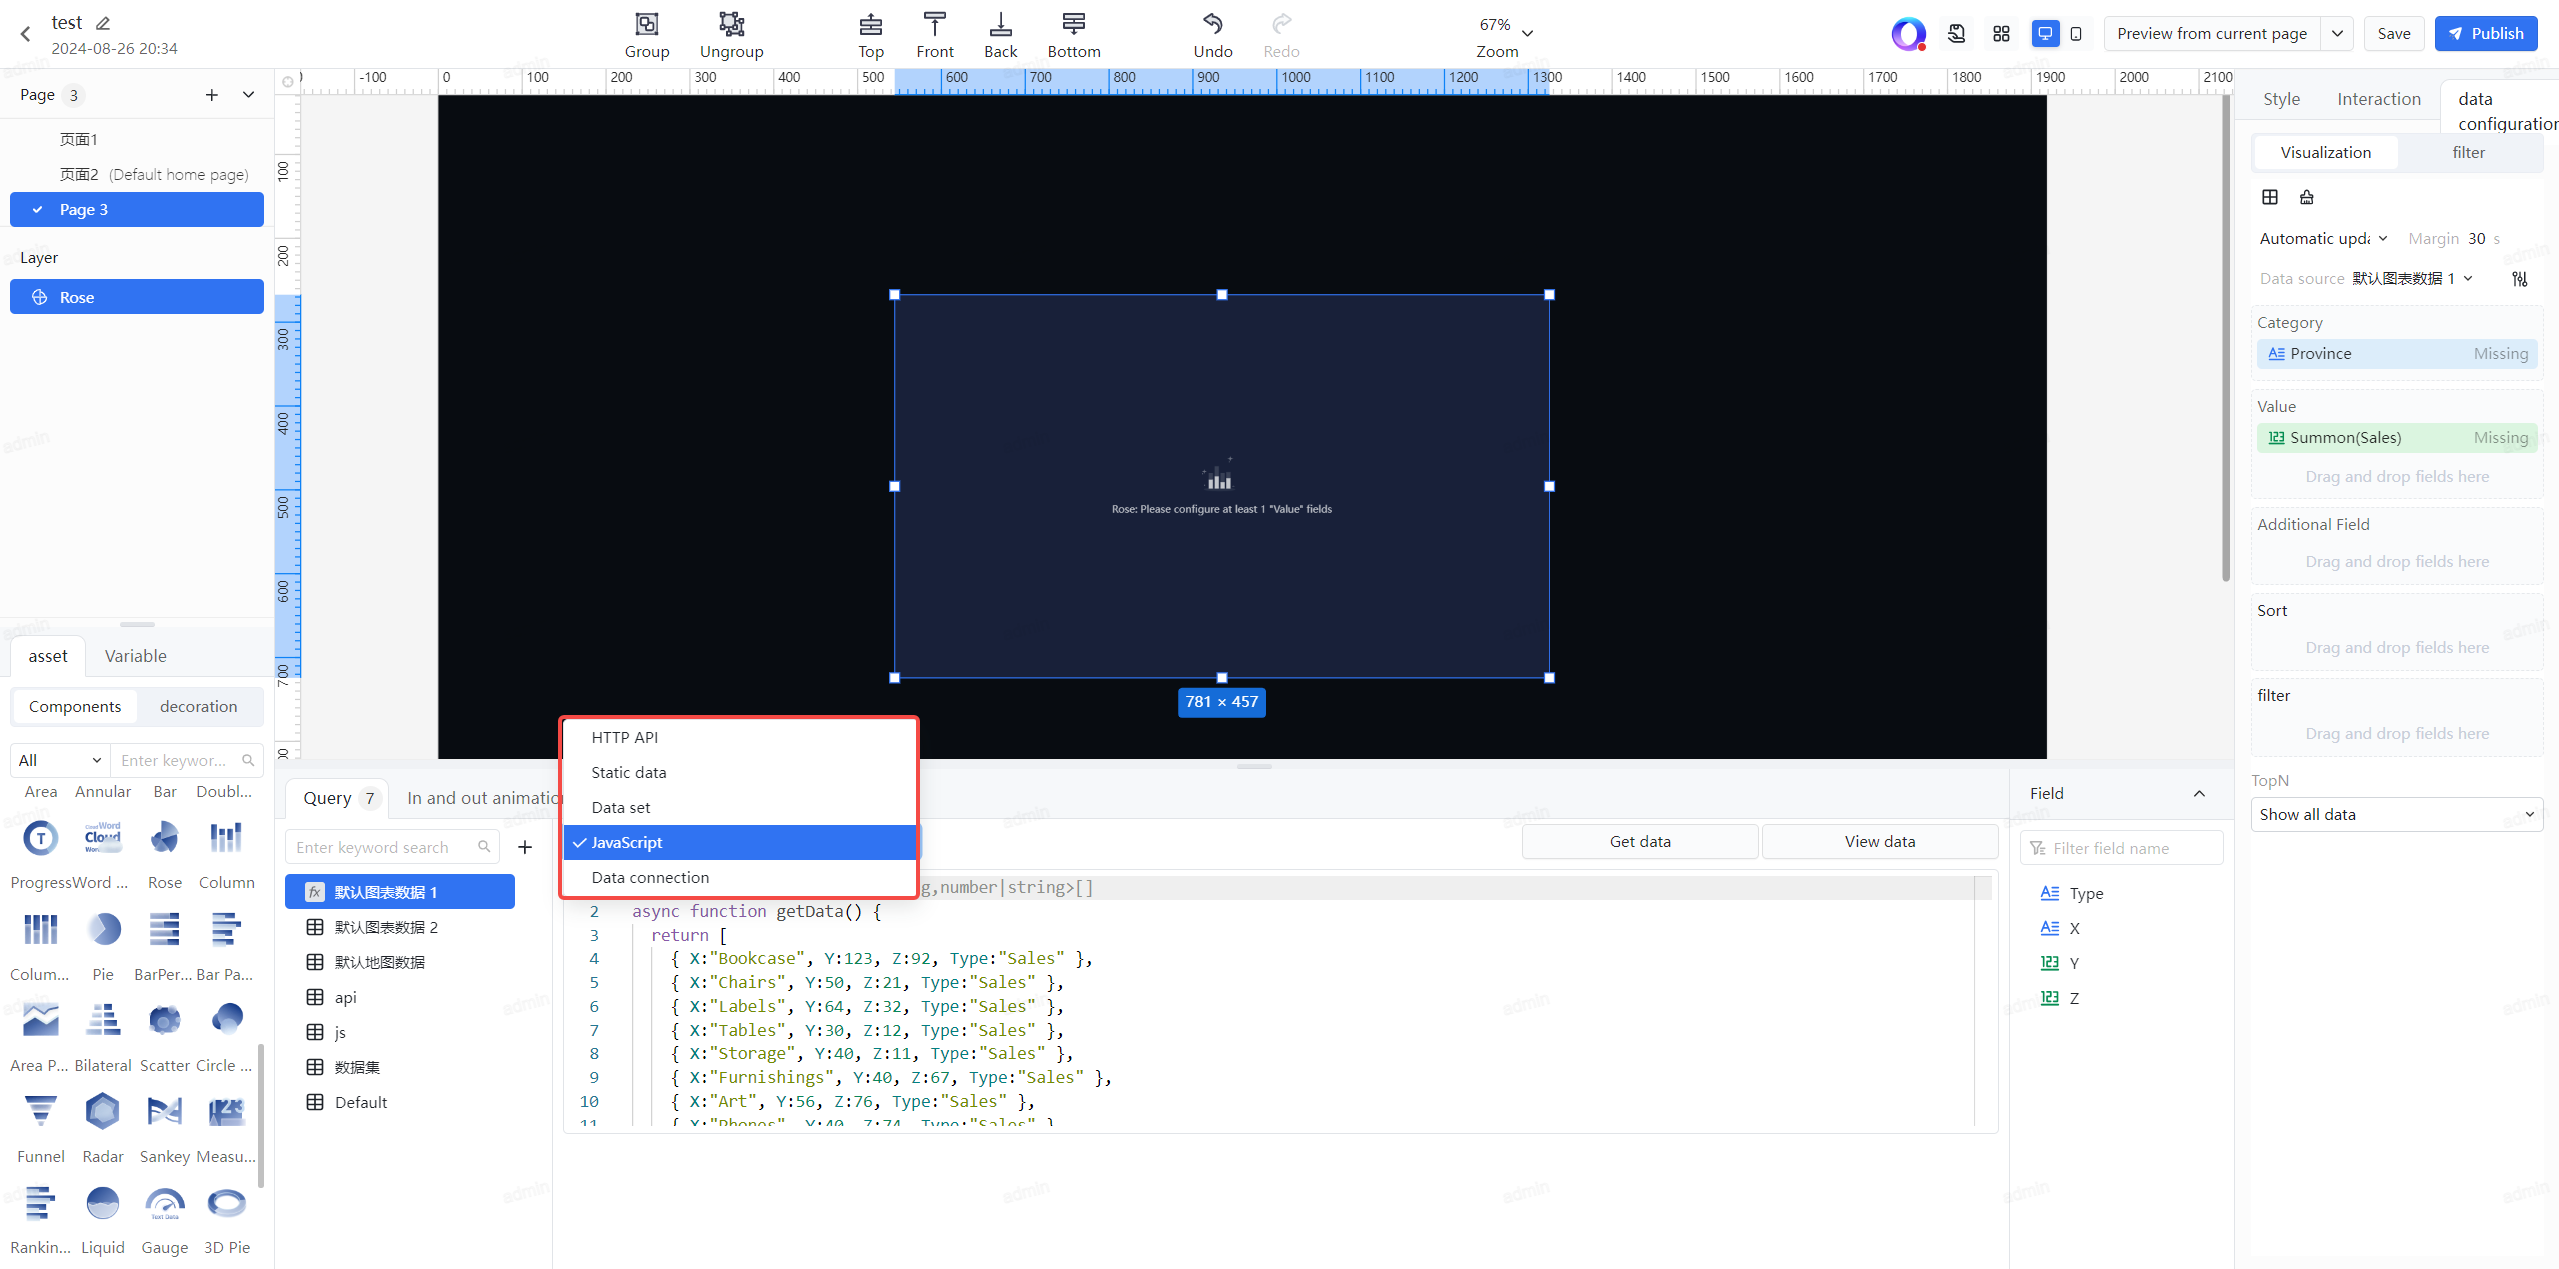Collapse the Field panel

pyautogui.click(x=2199, y=793)
